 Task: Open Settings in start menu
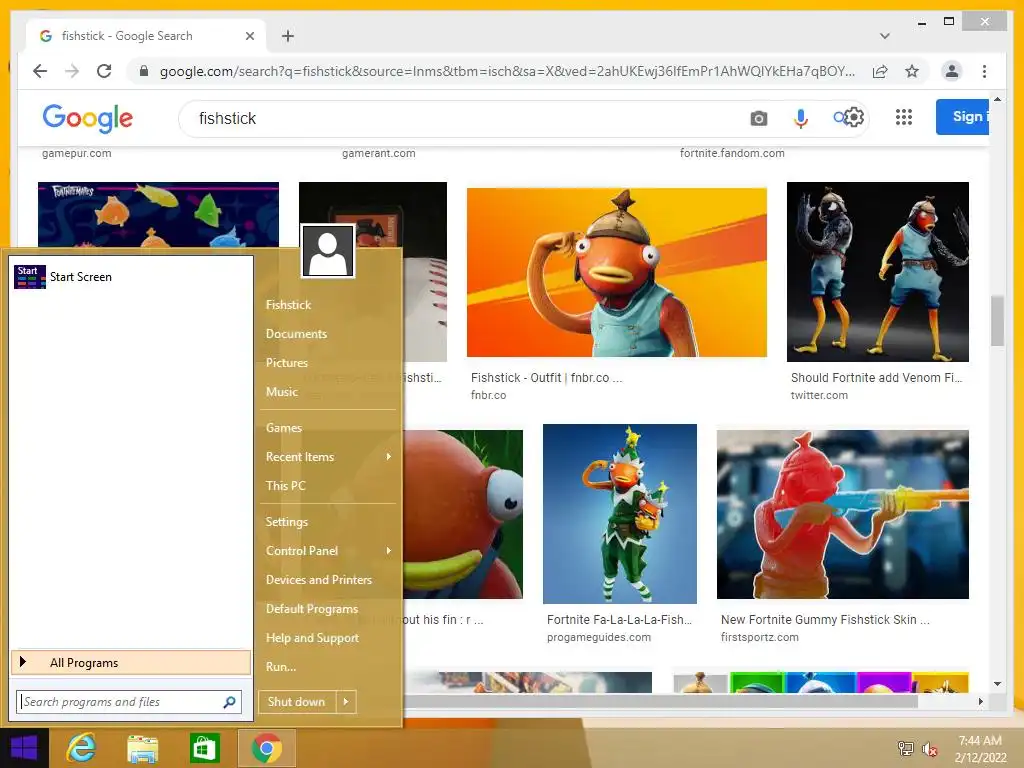coord(286,521)
